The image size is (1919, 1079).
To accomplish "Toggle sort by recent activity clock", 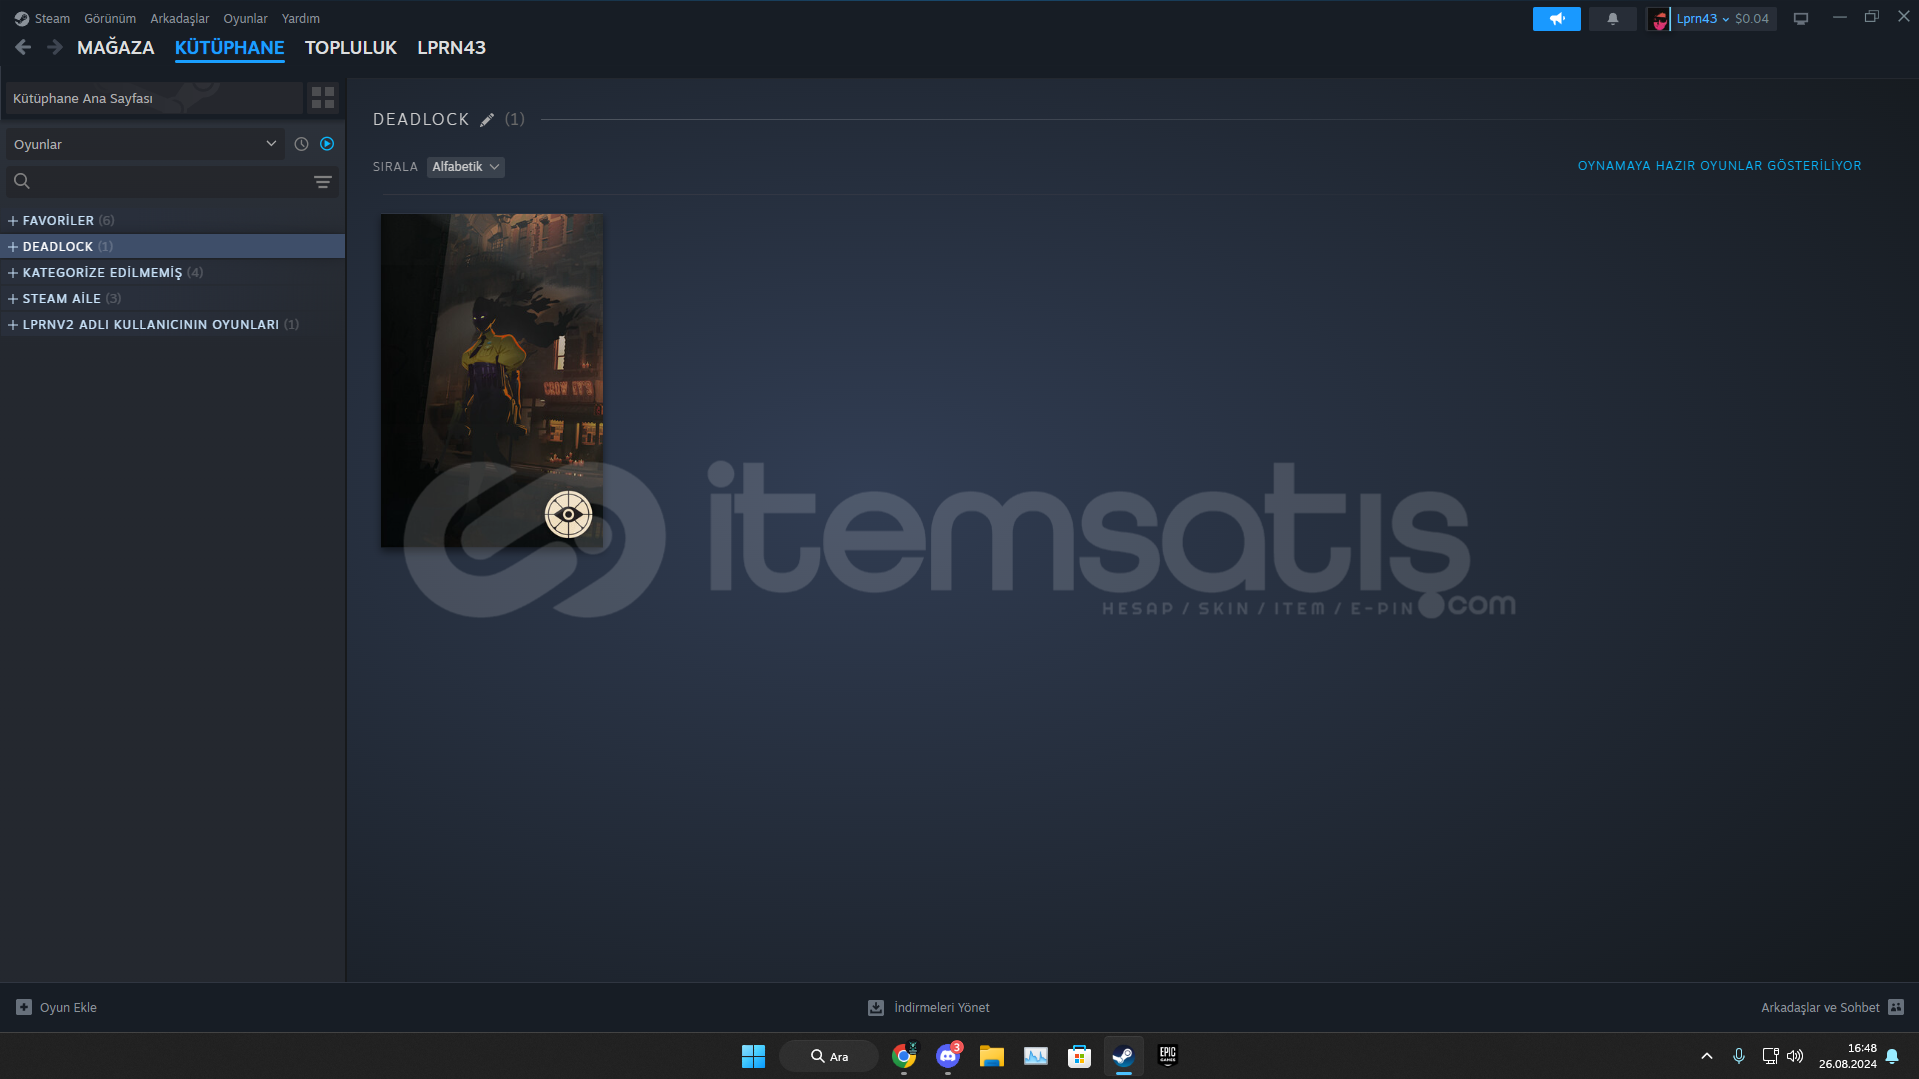I will click(301, 144).
